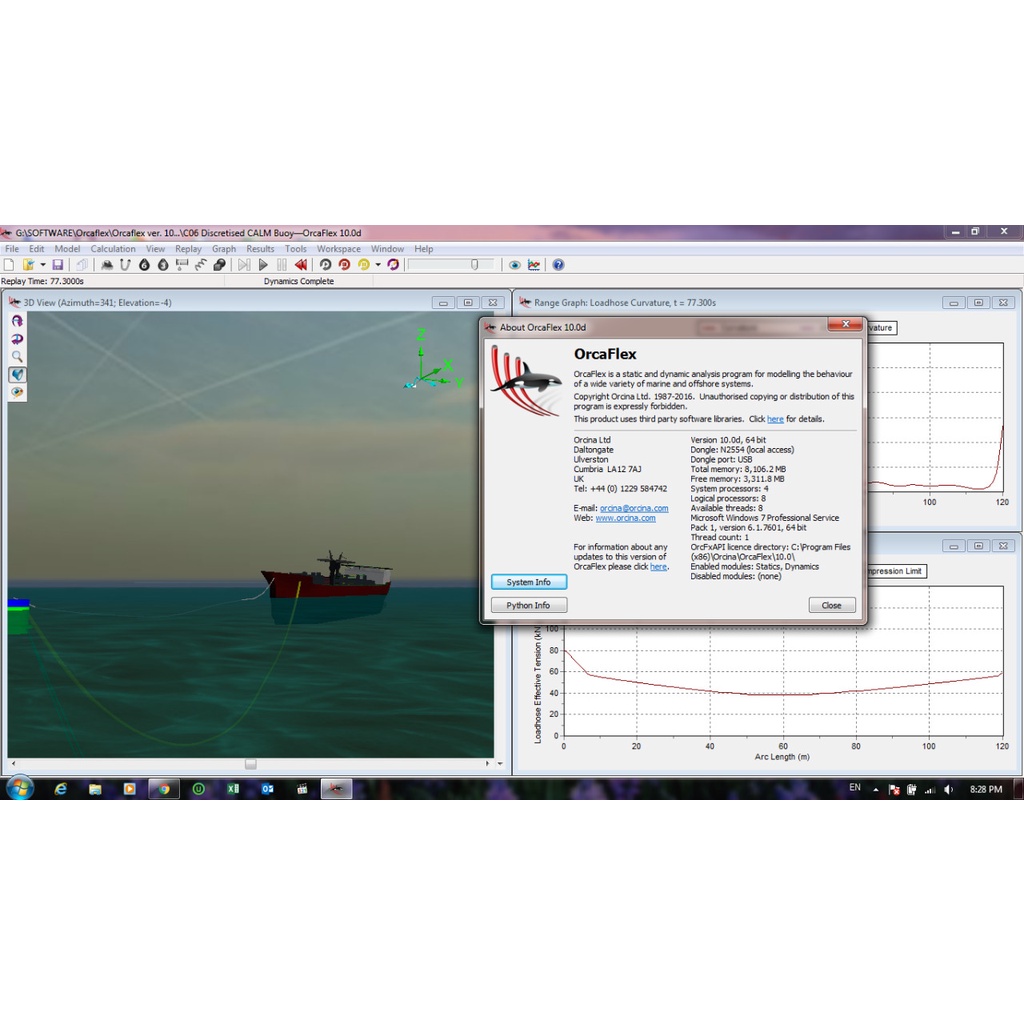Click the System Info button
The image size is (1024, 1024).
pyautogui.click(x=529, y=581)
